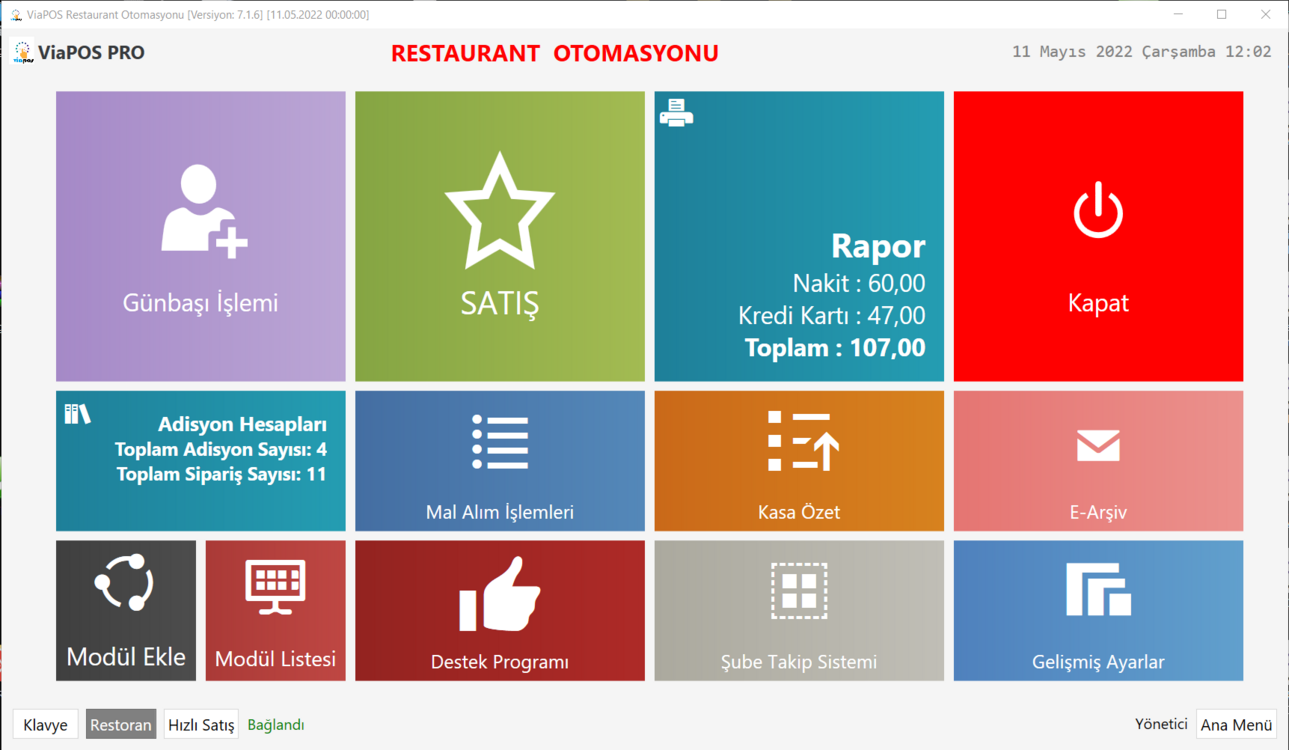Maximize the ViaPOS window
This screenshot has height=750, width=1289.
coord(1221,14)
